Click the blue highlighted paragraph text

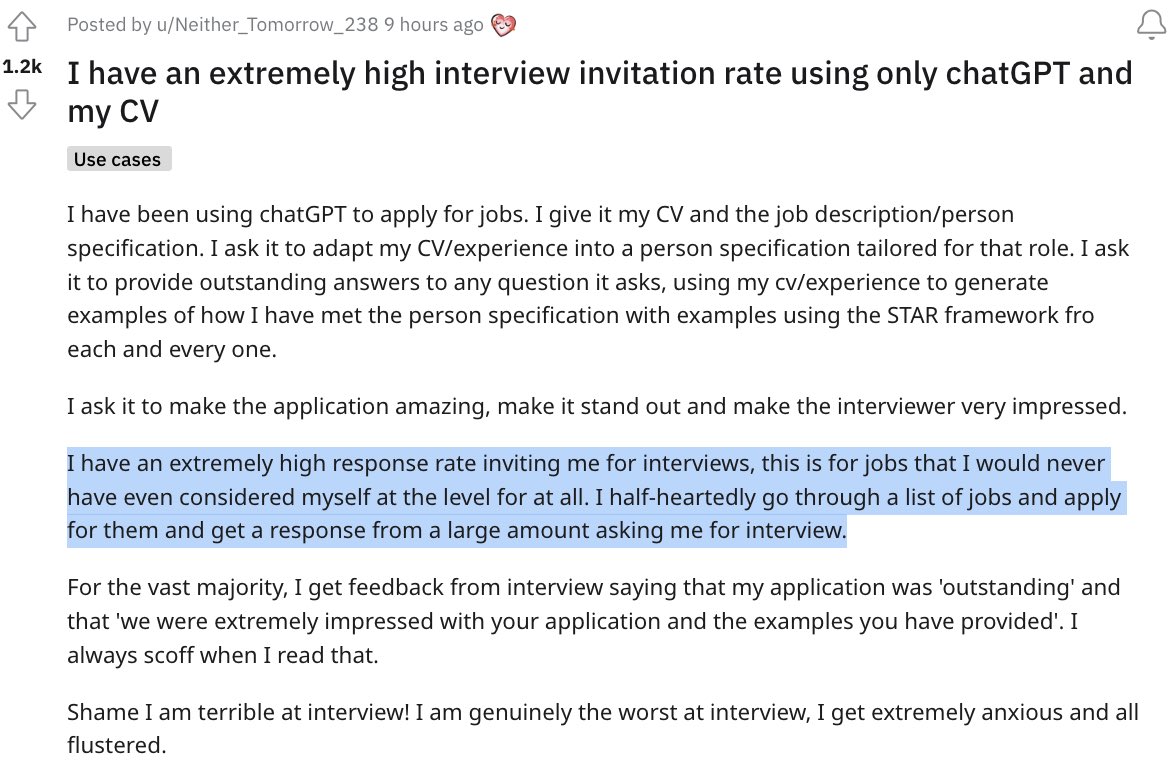pyautogui.click(x=596, y=497)
